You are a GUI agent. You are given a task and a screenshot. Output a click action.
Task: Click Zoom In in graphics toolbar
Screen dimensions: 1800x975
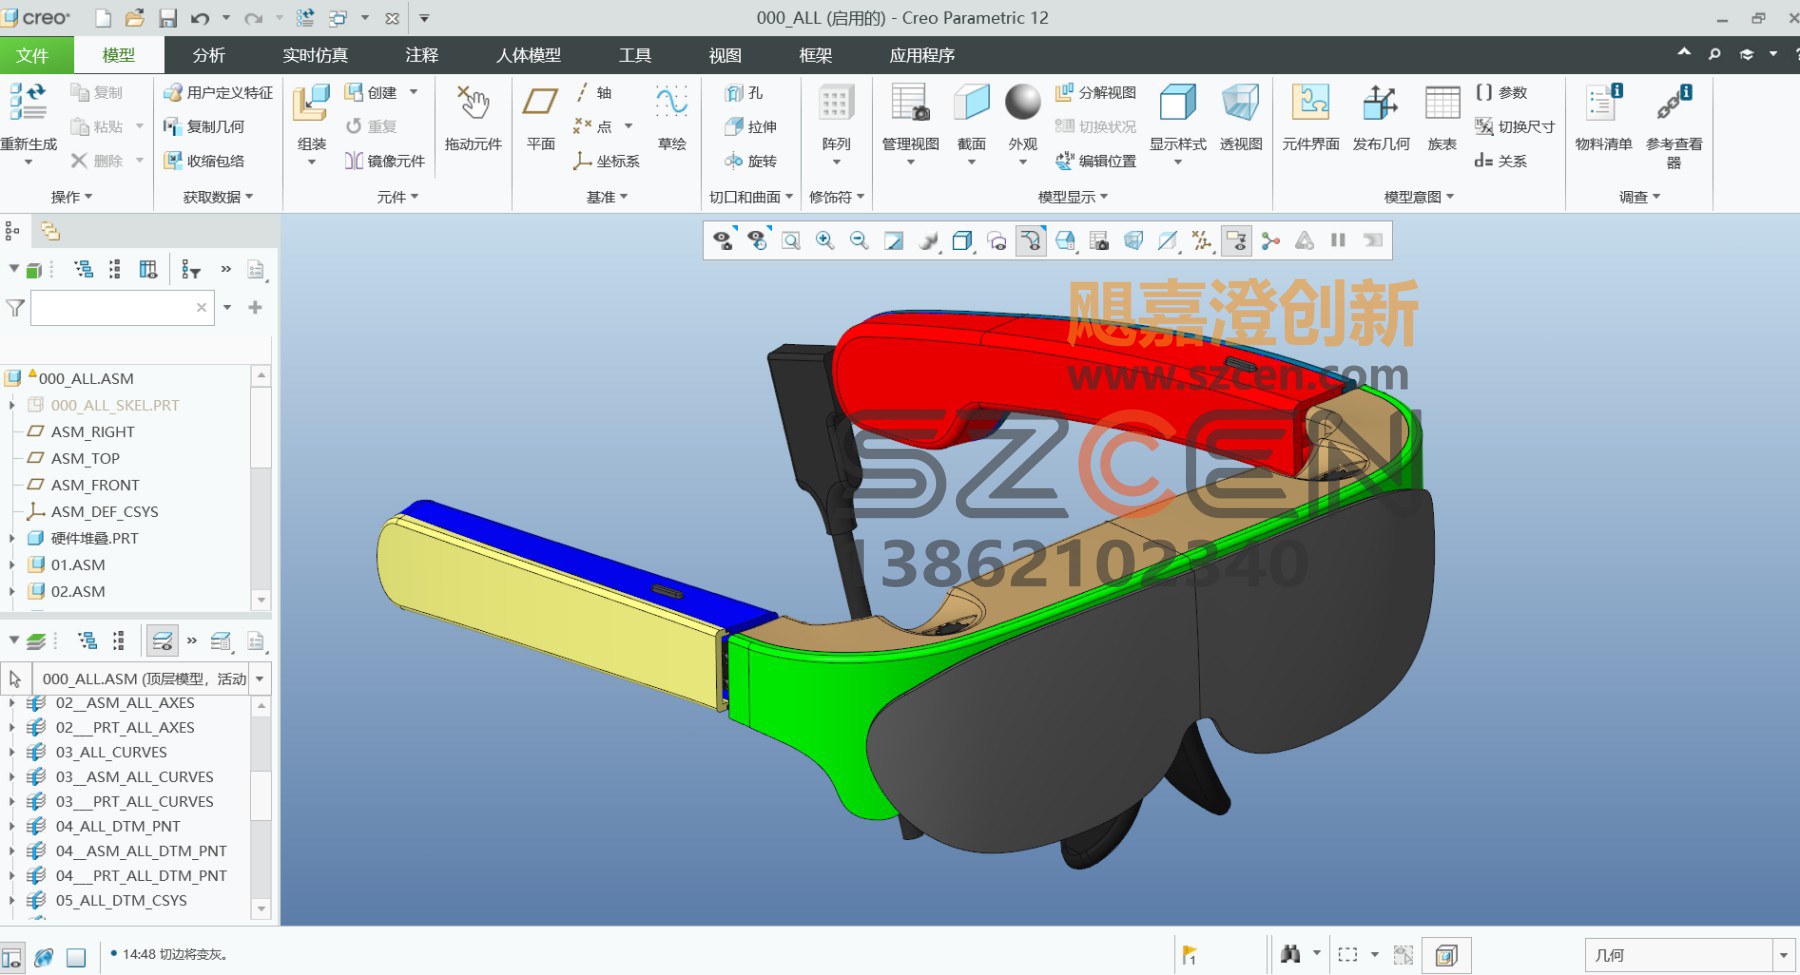825,240
